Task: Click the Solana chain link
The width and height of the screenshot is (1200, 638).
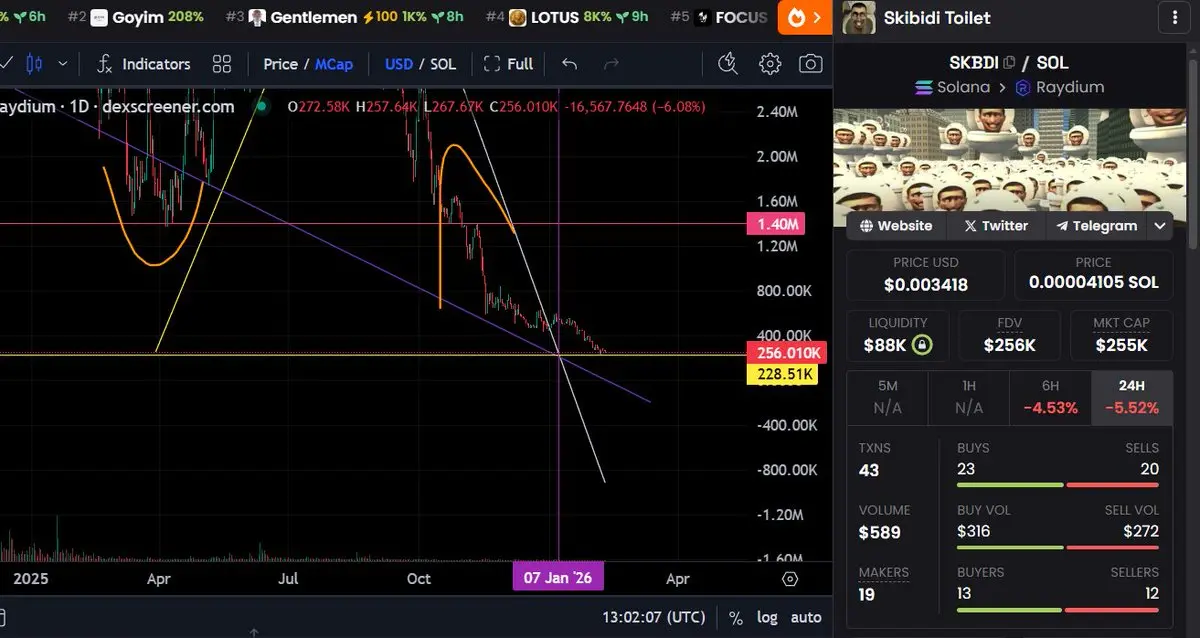Action: [952, 87]
